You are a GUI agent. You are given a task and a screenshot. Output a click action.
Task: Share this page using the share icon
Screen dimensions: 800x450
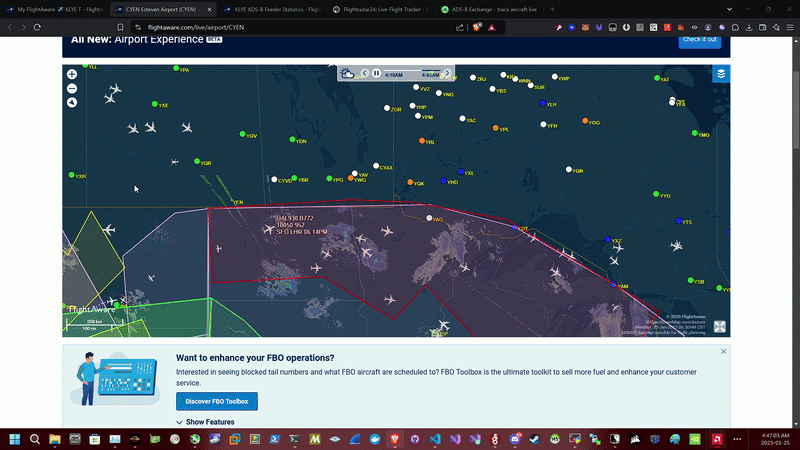[460, 27]
